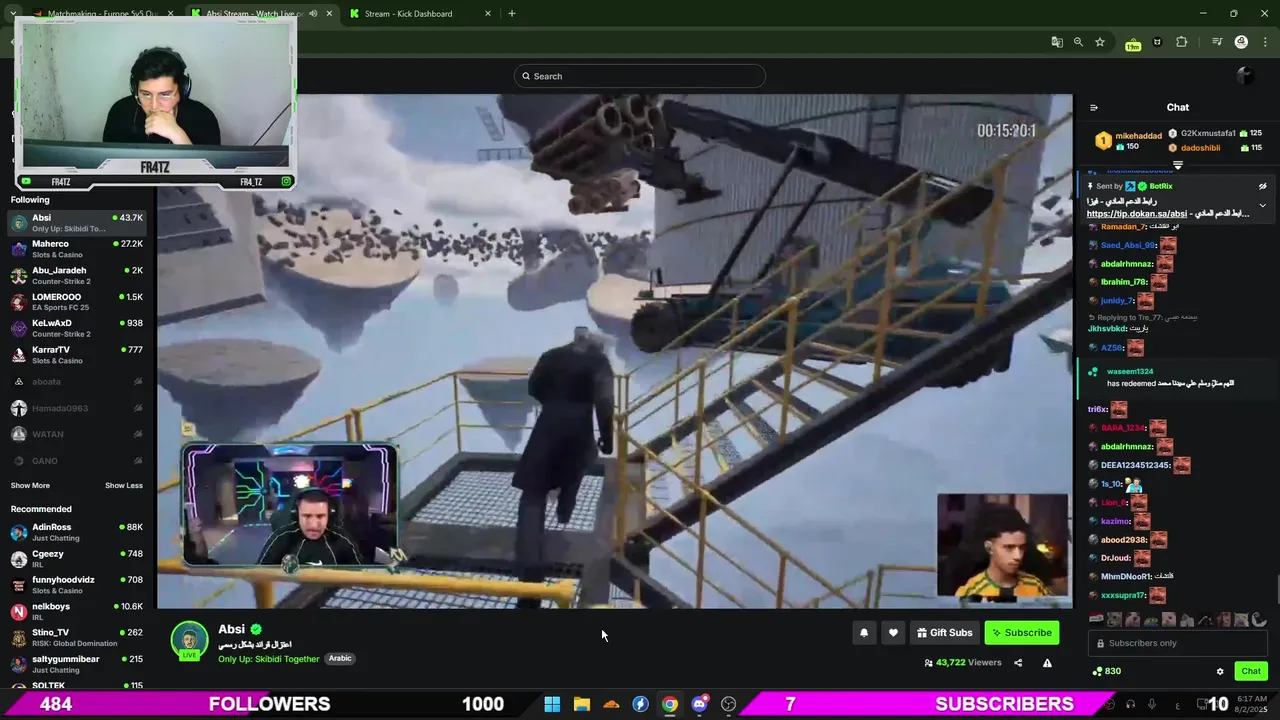Open offline channel WATAN

coord(78,434)
